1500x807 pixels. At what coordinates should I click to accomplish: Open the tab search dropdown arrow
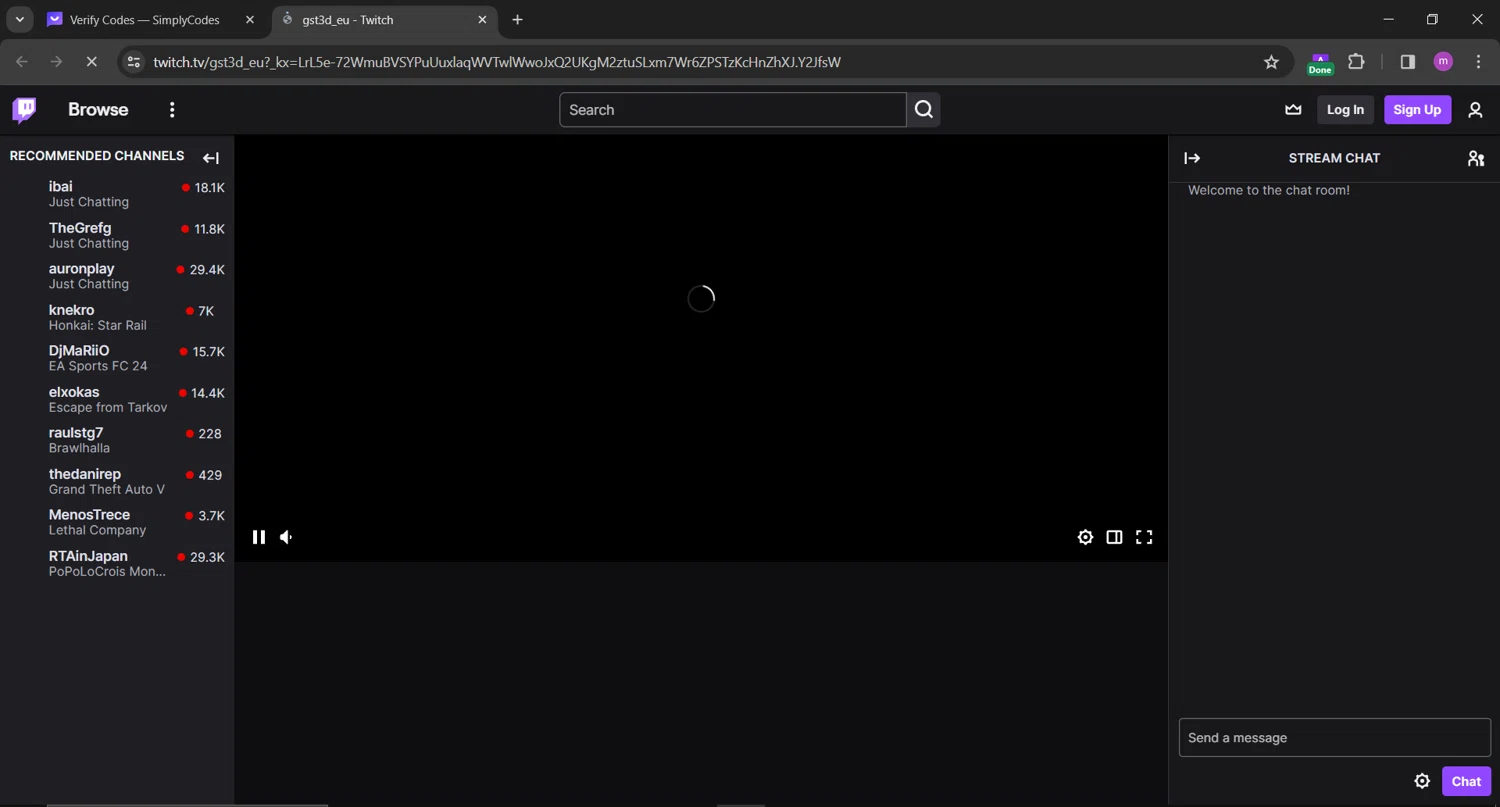click(19, 20)
